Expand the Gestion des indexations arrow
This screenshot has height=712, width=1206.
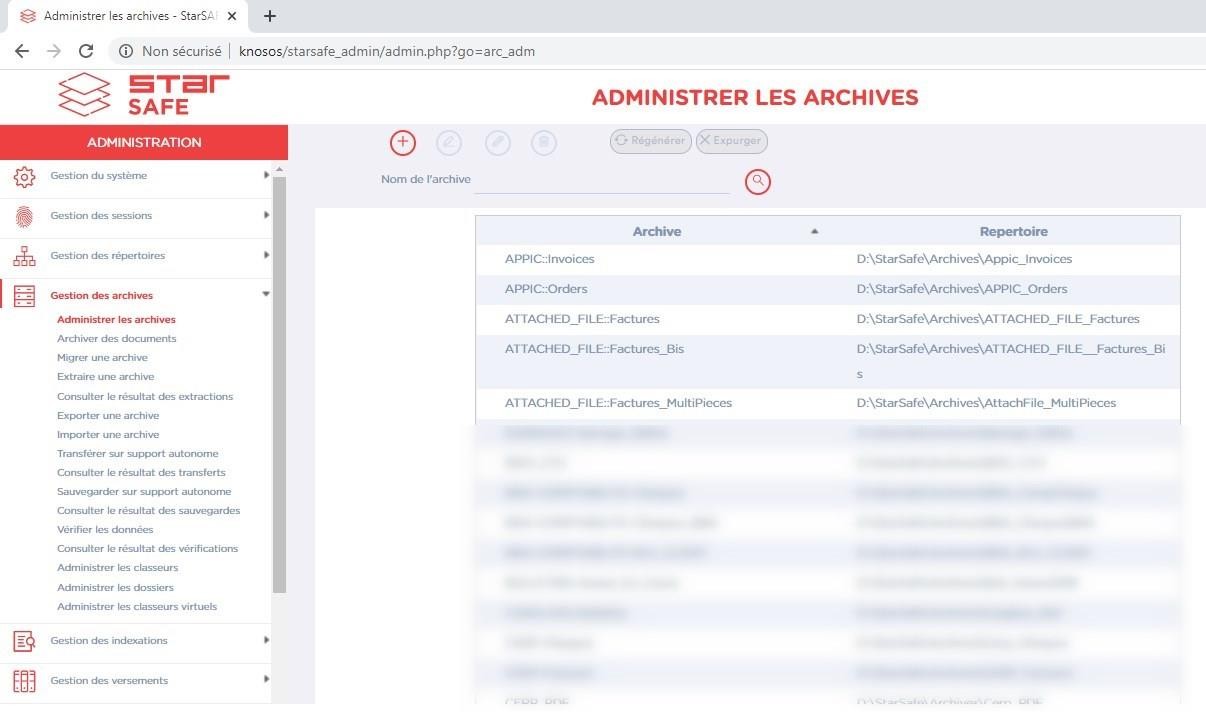266,640
